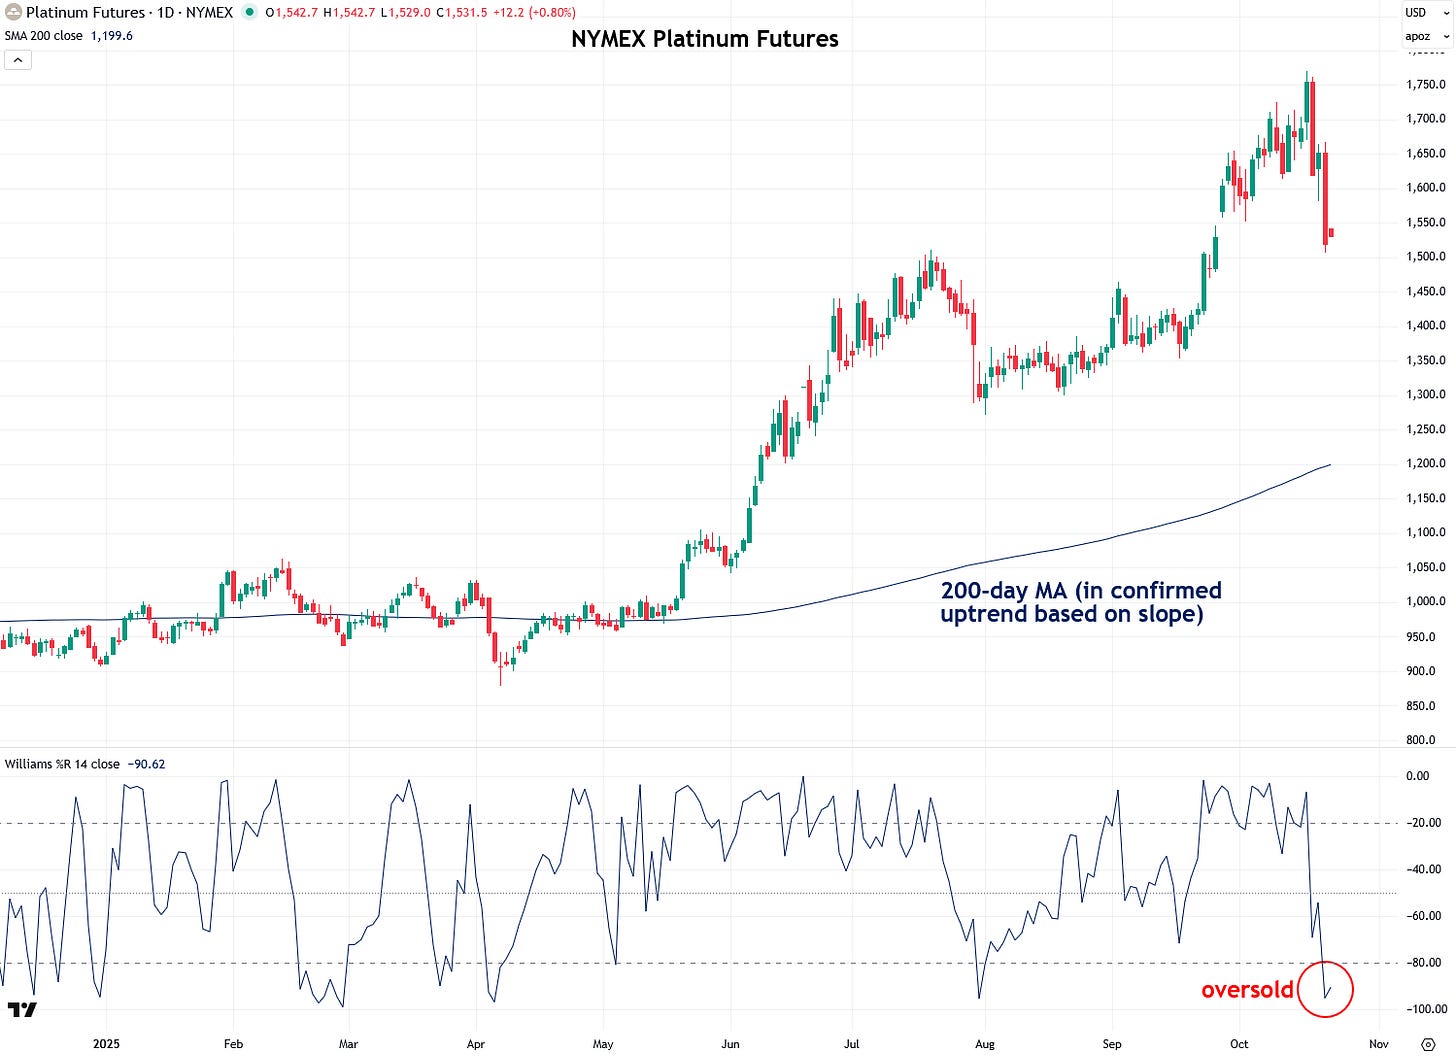Click the Nov time axis label
The width and height of the screenshot is (1456, 1057).
[x=1379, y=1044]
